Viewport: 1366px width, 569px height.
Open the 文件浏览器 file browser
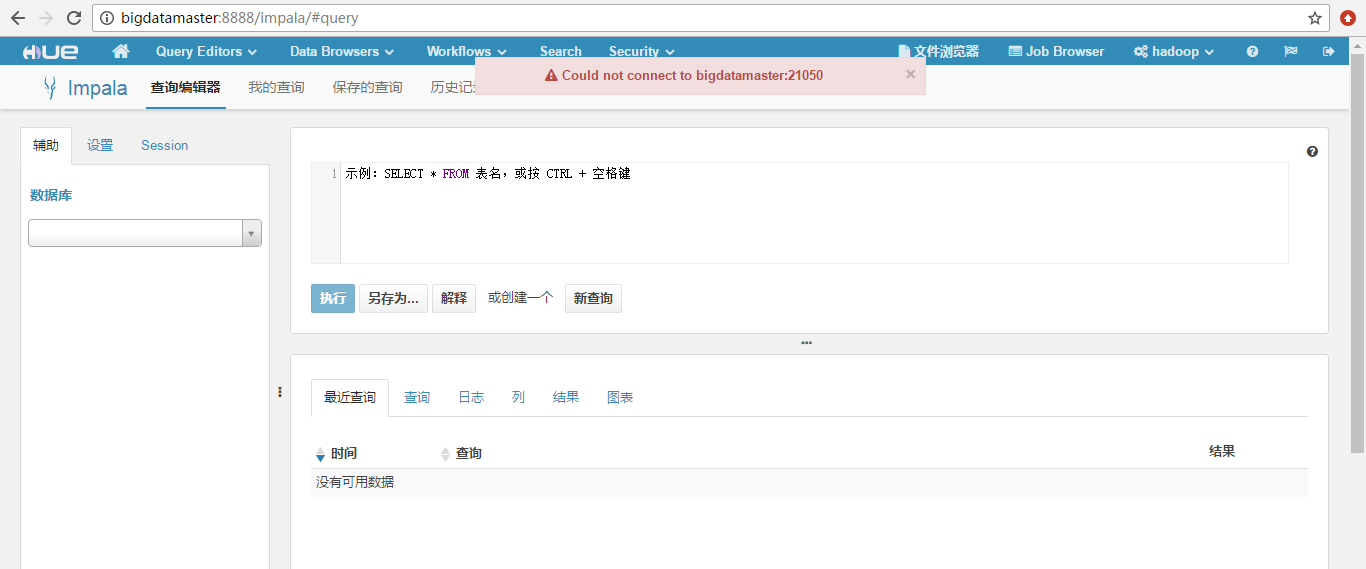[x=939, y=52]
